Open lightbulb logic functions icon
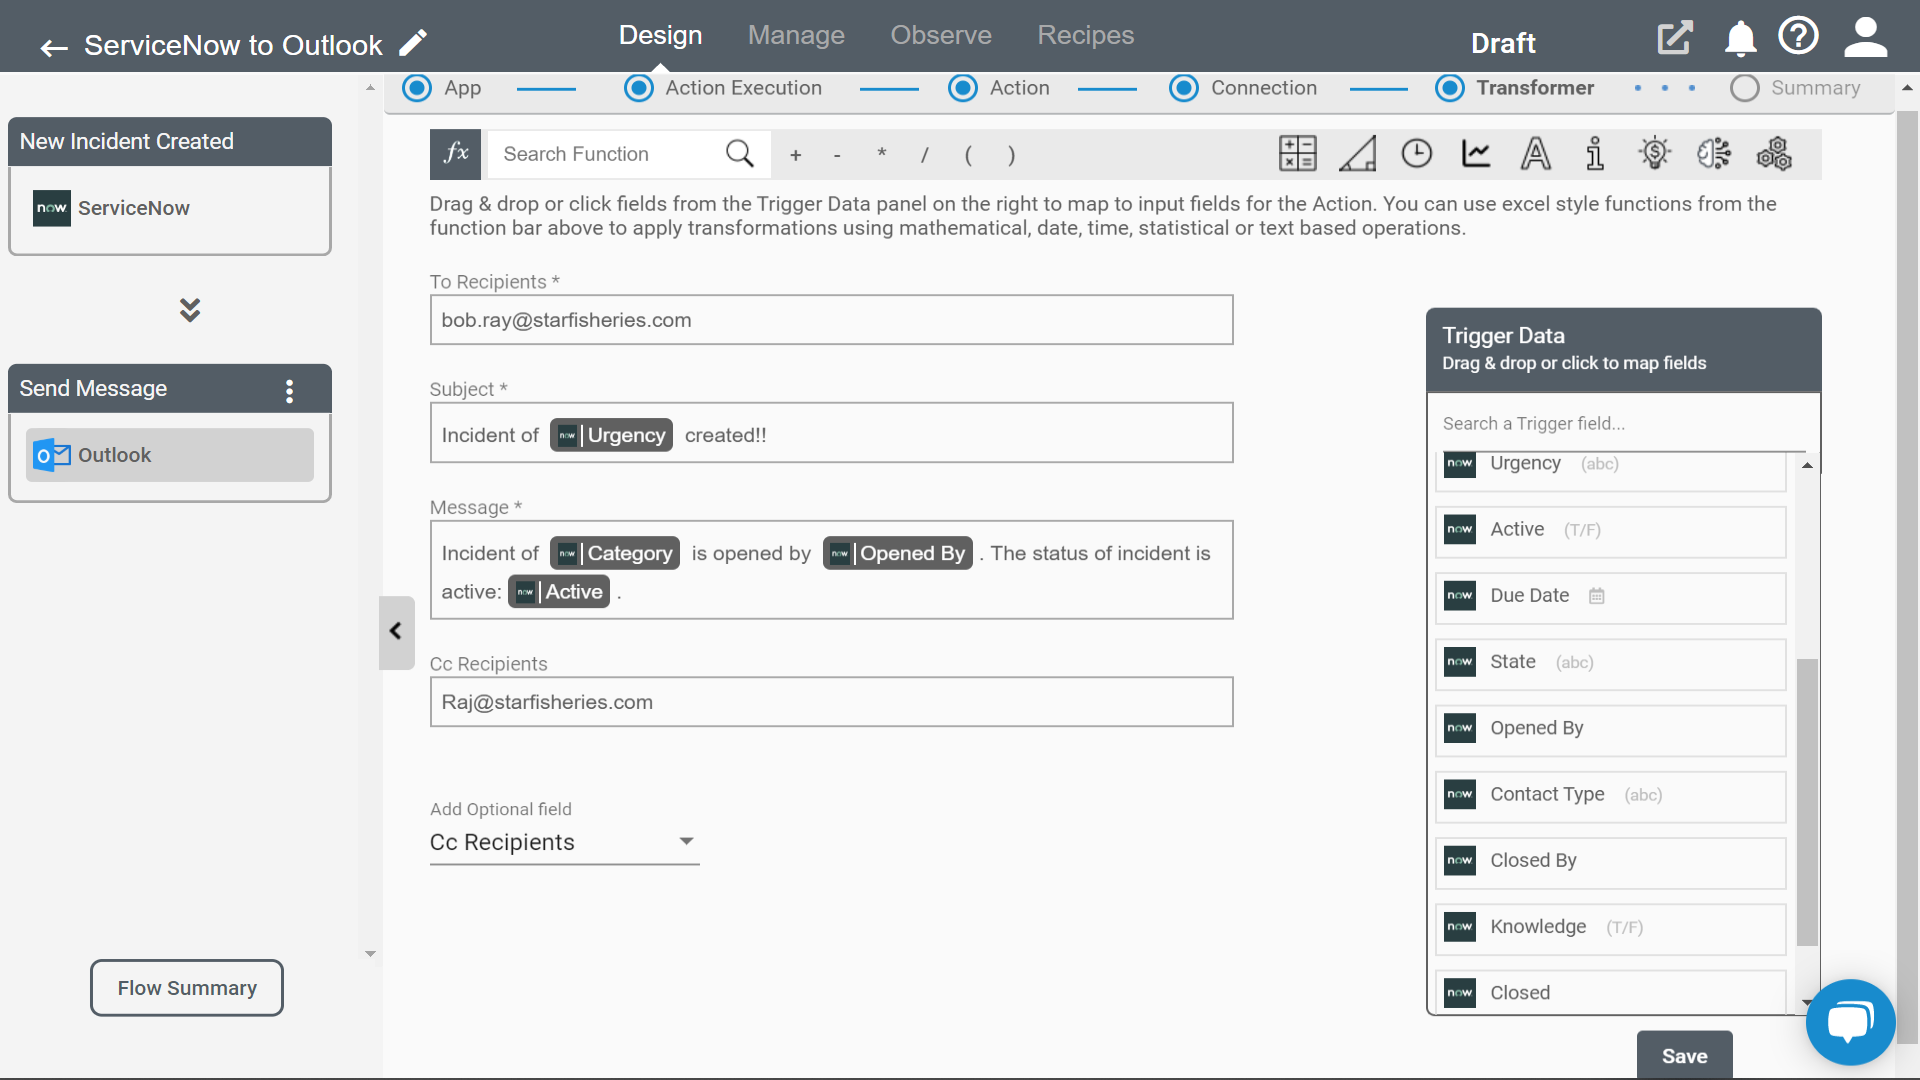This screenshot has width=1920, height=1080. point(1655,154)
